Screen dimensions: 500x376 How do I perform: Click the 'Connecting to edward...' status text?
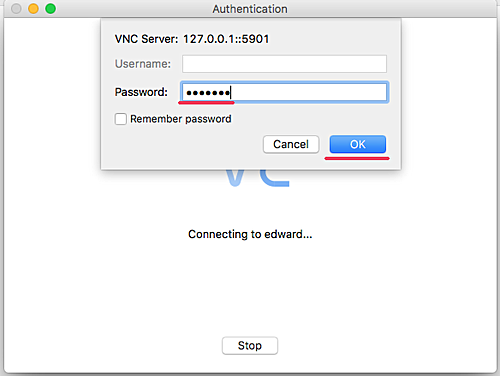[250, 234]
